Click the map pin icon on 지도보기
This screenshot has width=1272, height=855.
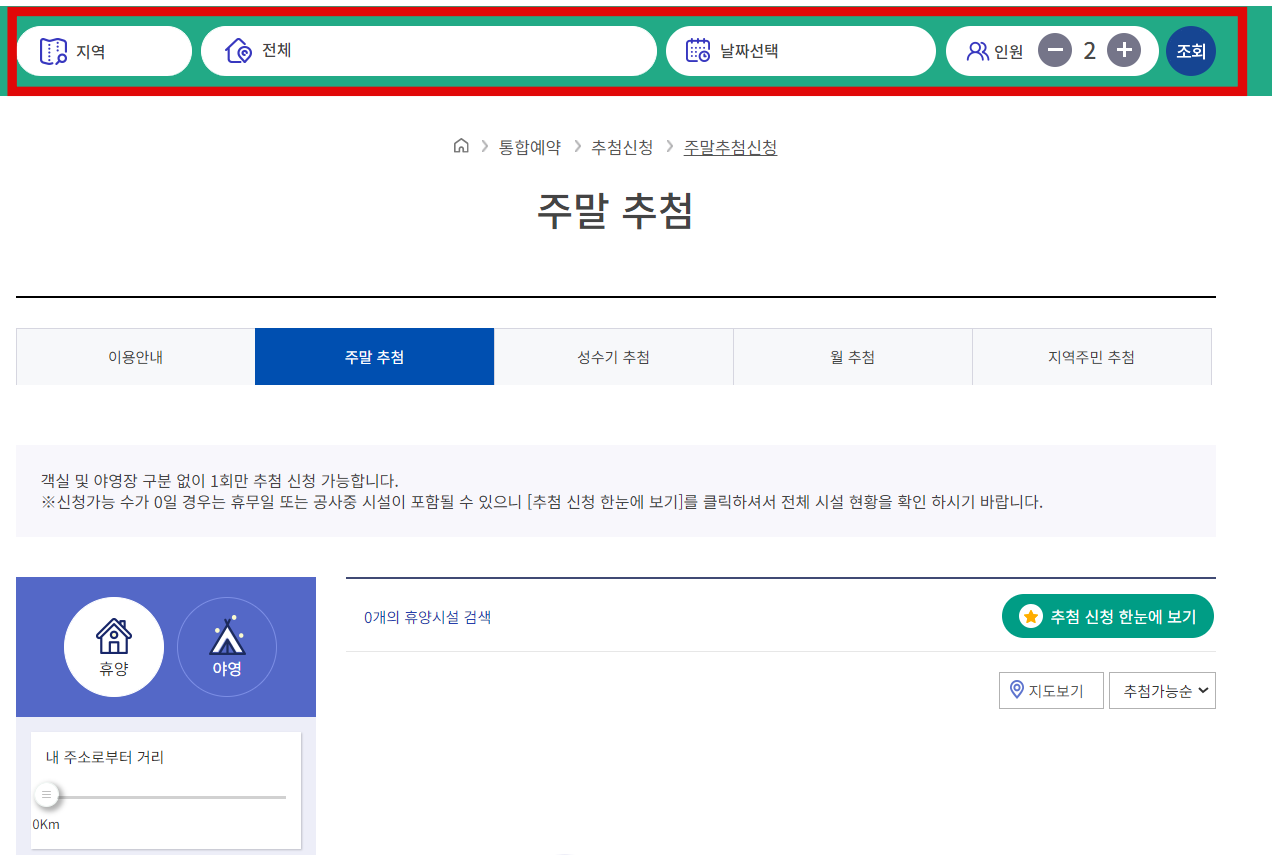[x=1015, y=690]
